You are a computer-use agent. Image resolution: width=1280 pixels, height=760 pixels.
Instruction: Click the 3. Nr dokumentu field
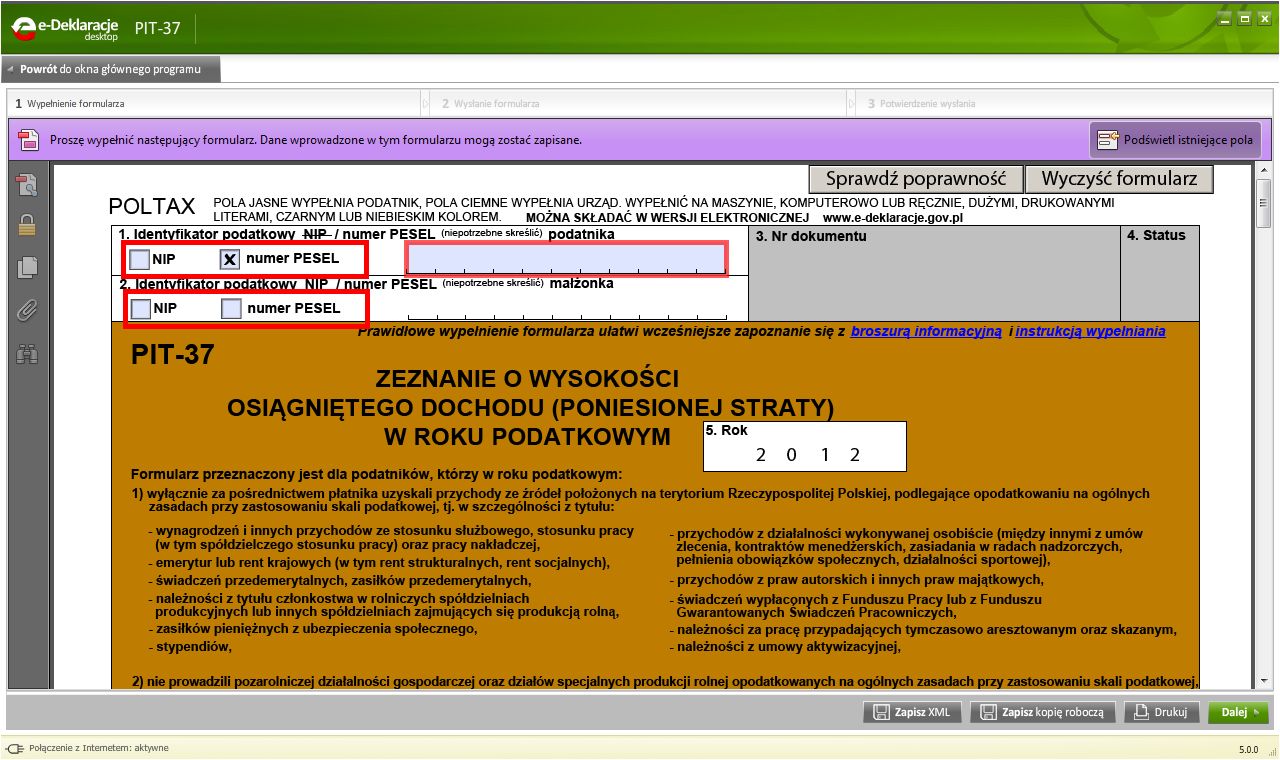(x=934, y=273)
